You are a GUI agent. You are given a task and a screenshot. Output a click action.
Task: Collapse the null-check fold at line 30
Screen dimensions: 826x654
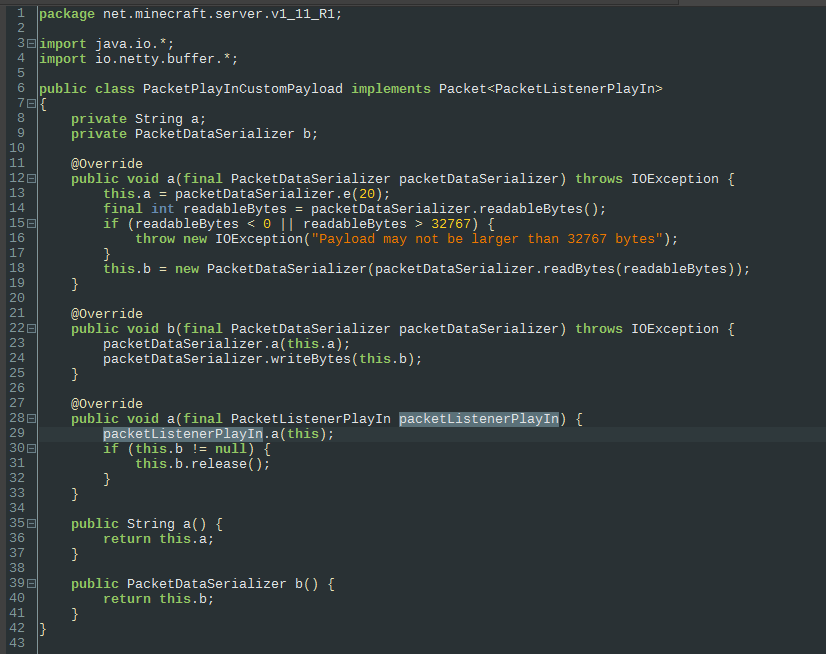pyautogui.click(x=29, y=448)
